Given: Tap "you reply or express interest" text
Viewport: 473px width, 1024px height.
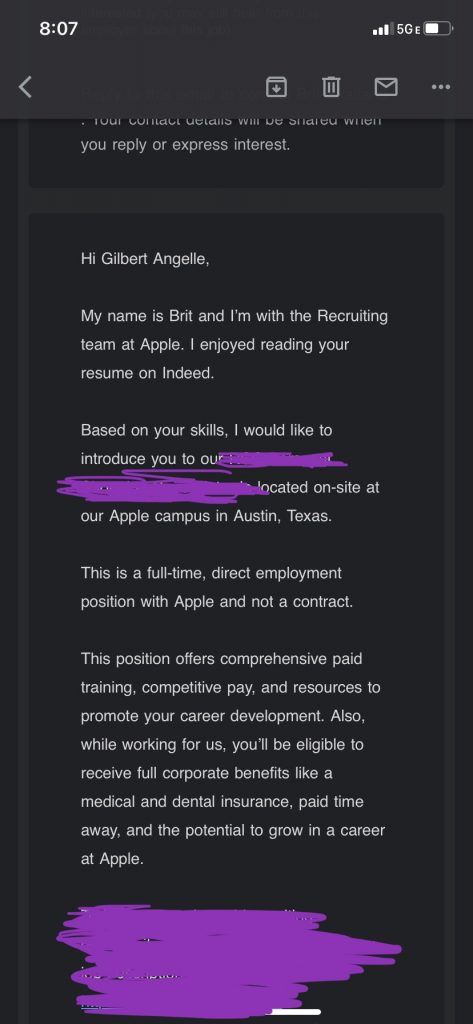Looking at the screenshot, I should (x=185, y=145).
